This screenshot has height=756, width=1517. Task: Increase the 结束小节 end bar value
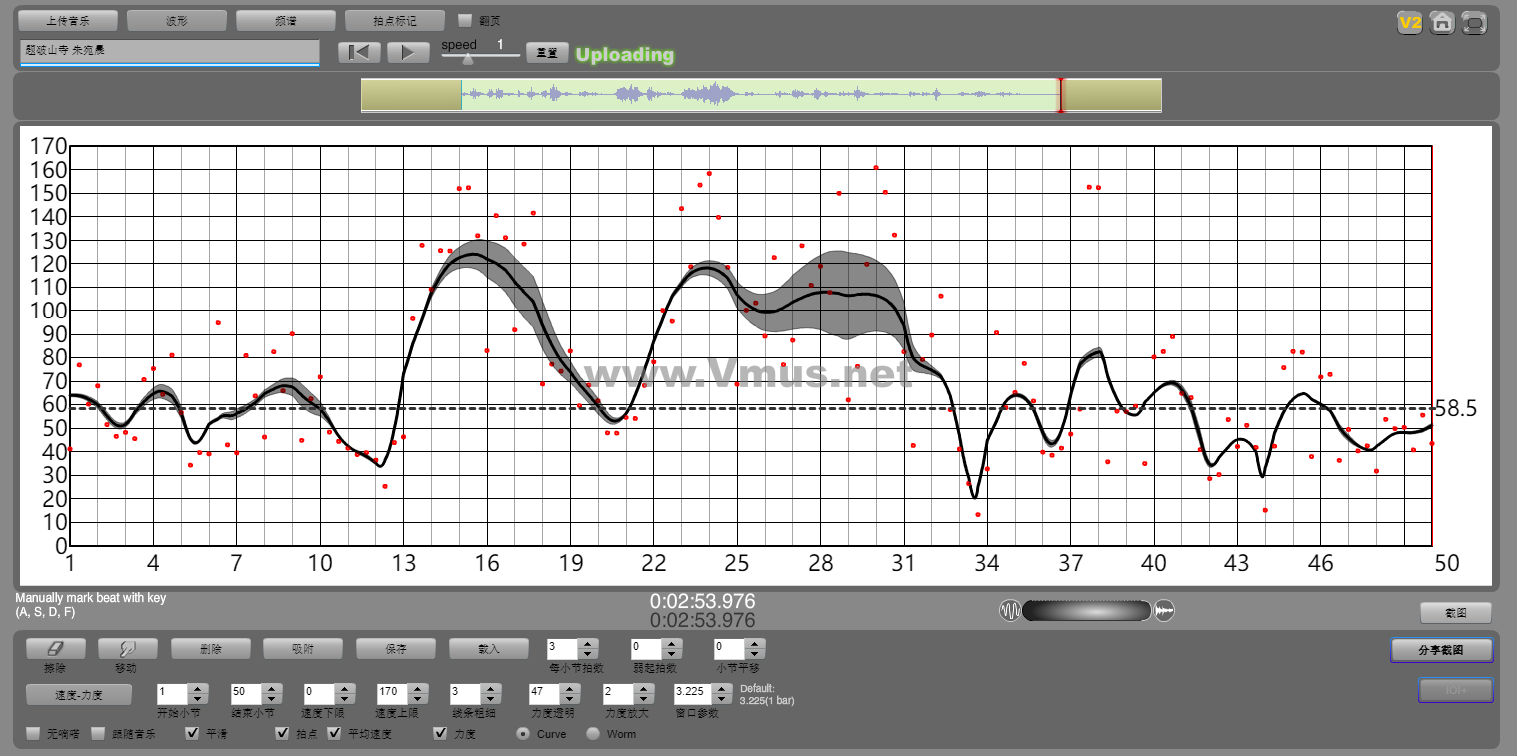[270, 688]
